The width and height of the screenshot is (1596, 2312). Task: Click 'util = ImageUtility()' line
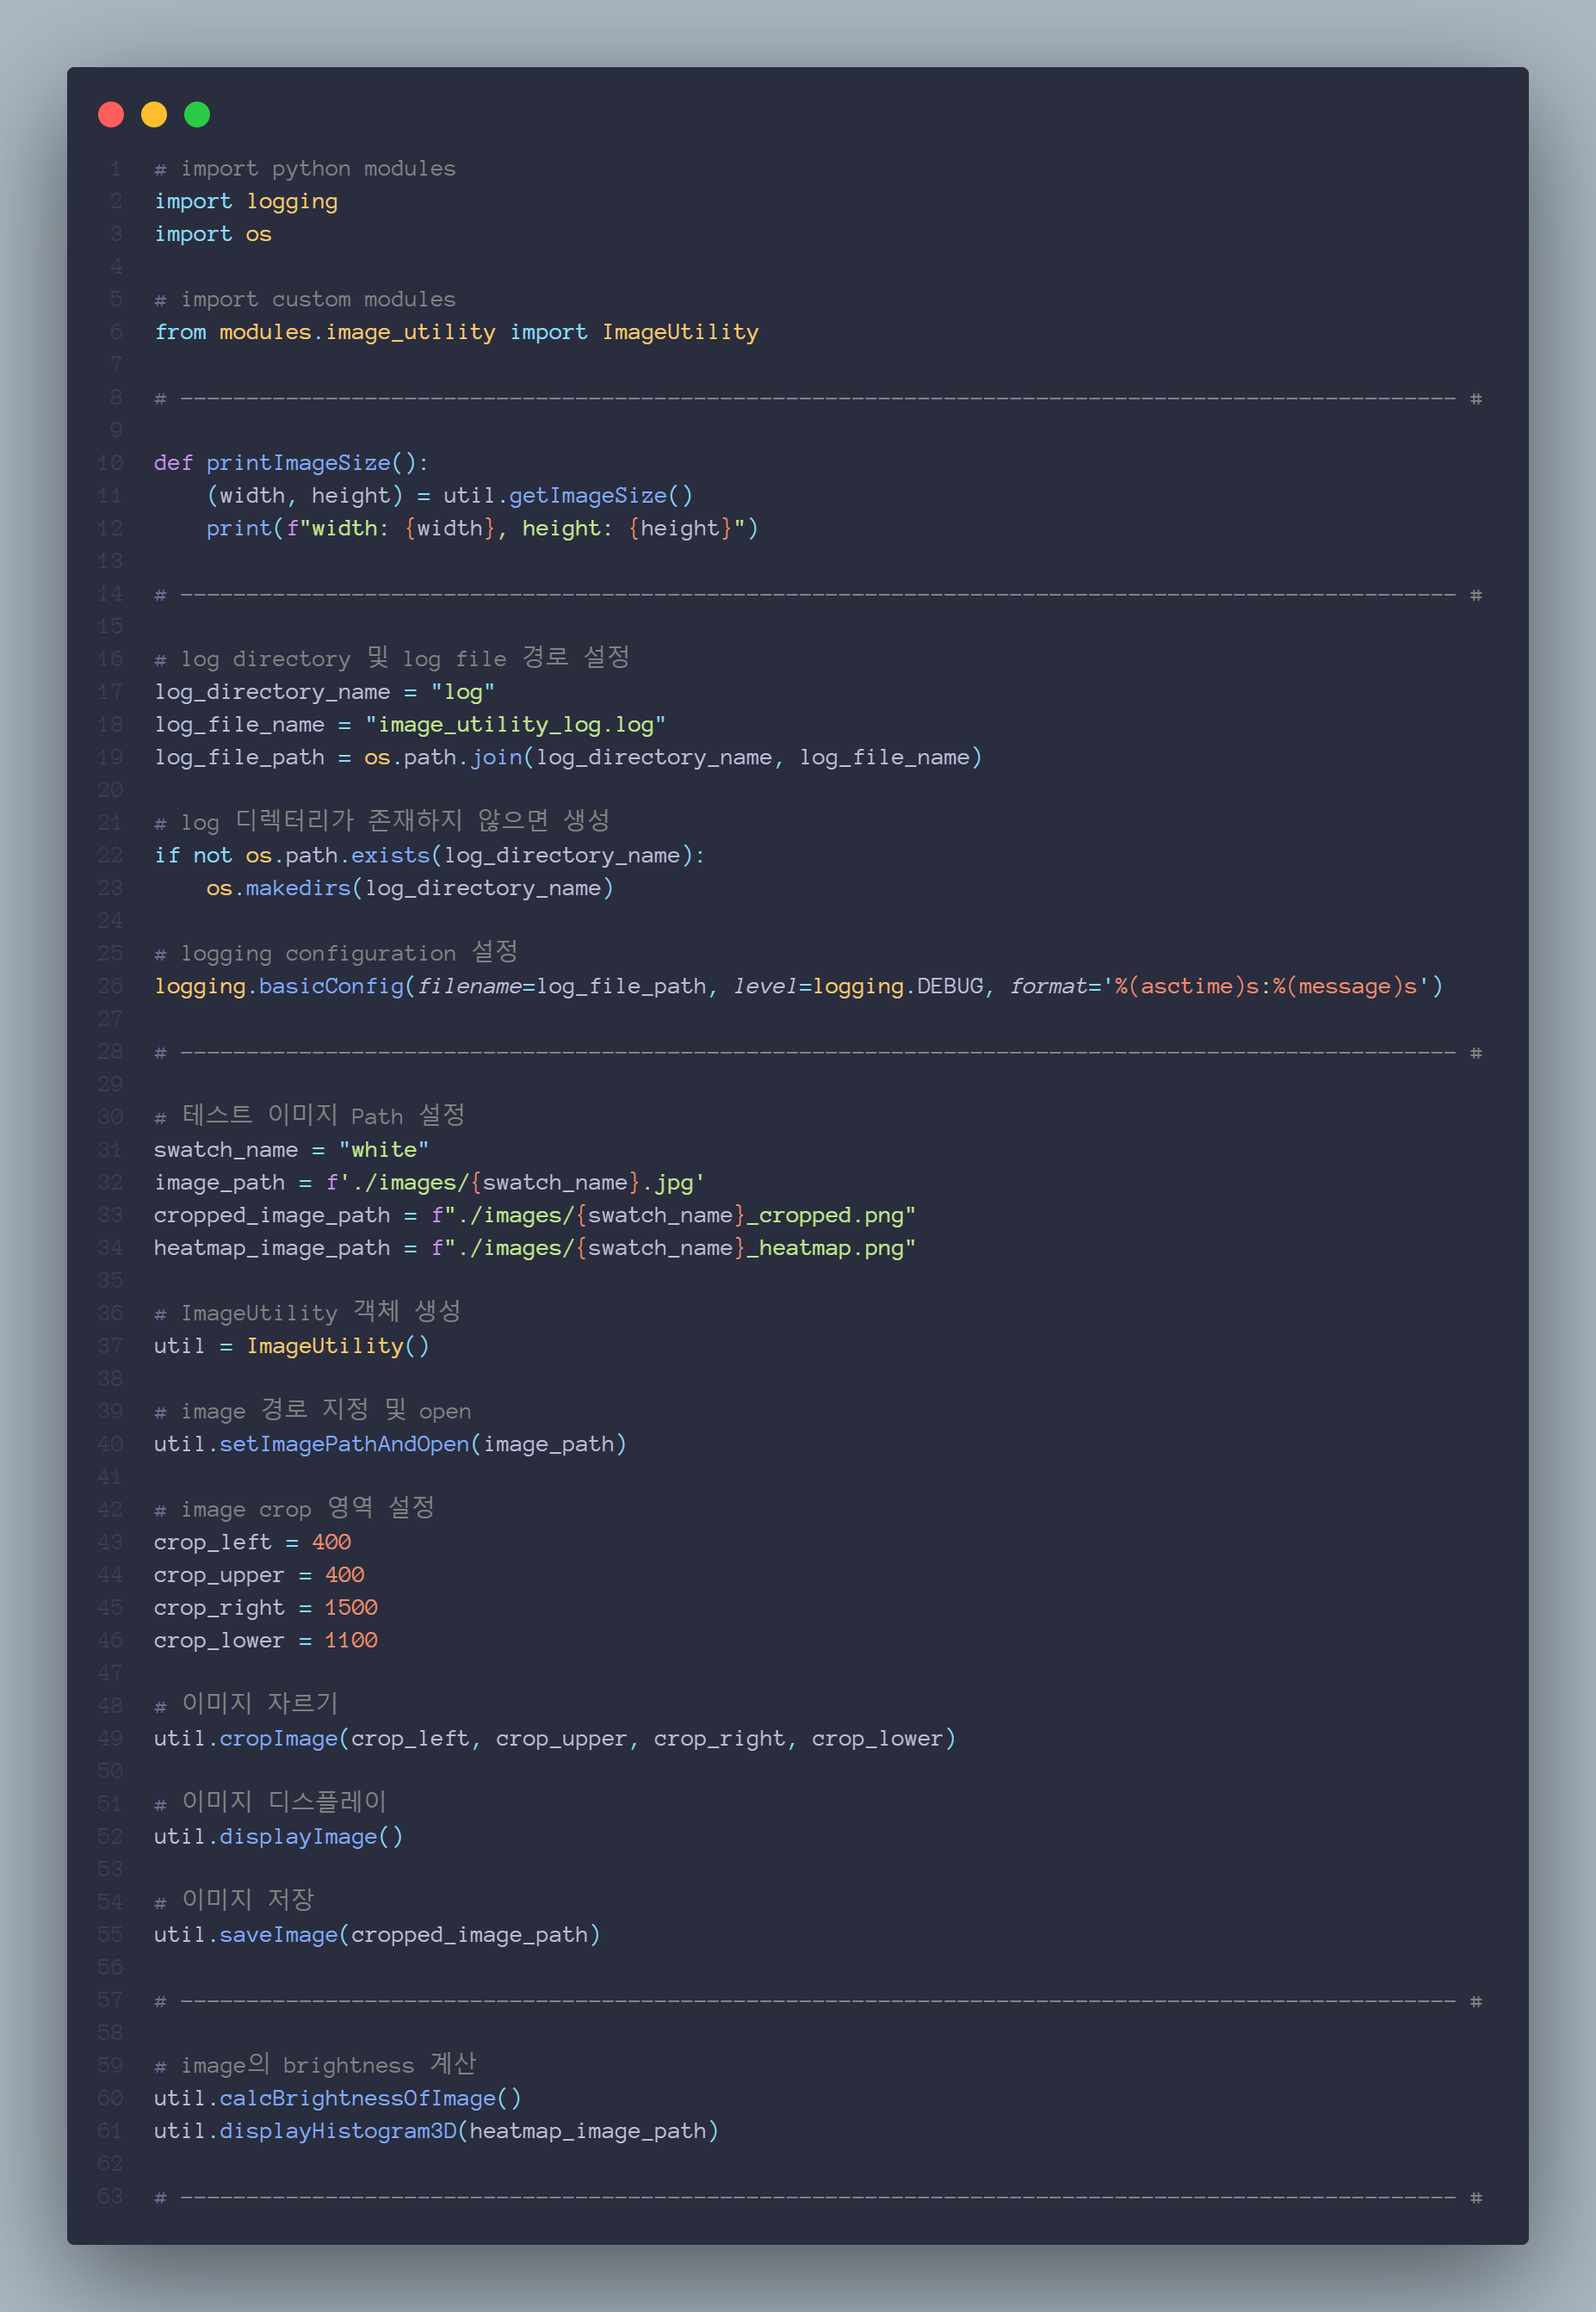coord(291,1346)
